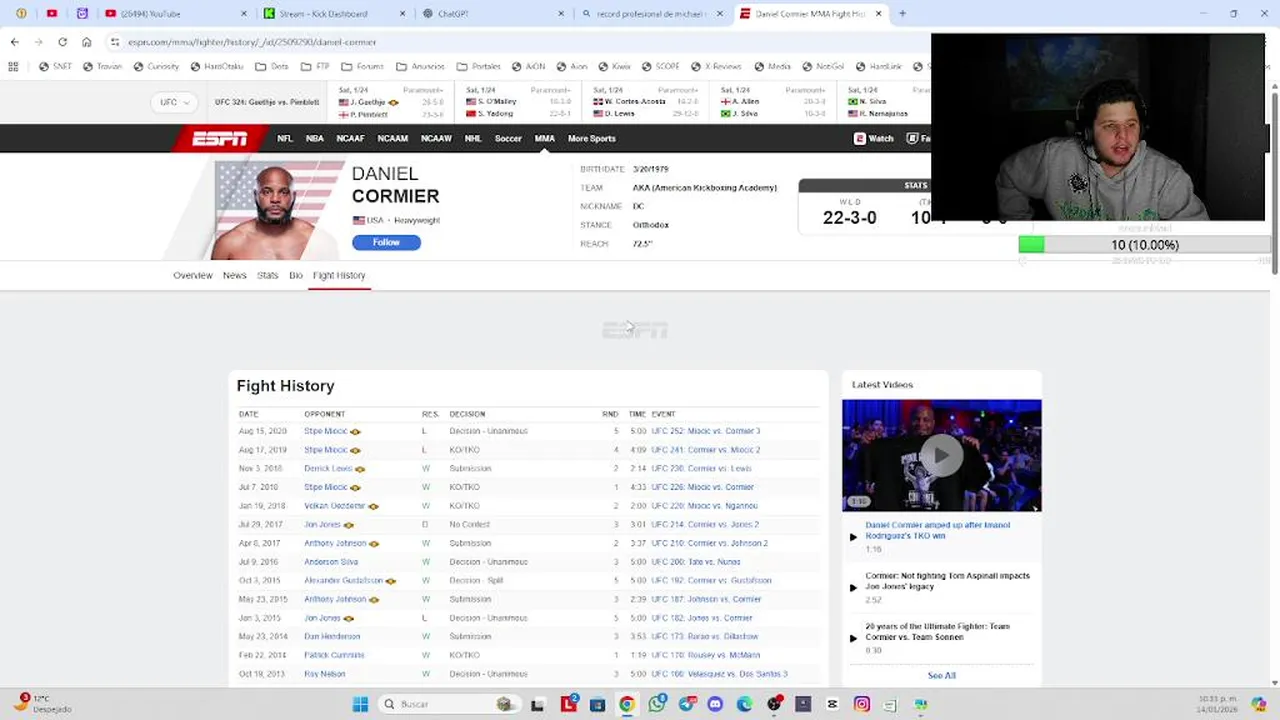Screen dimensions: 1280x720
Task: Open UFC 252: Miocic vs. Cormier 3 event
Action: [706, 431]
